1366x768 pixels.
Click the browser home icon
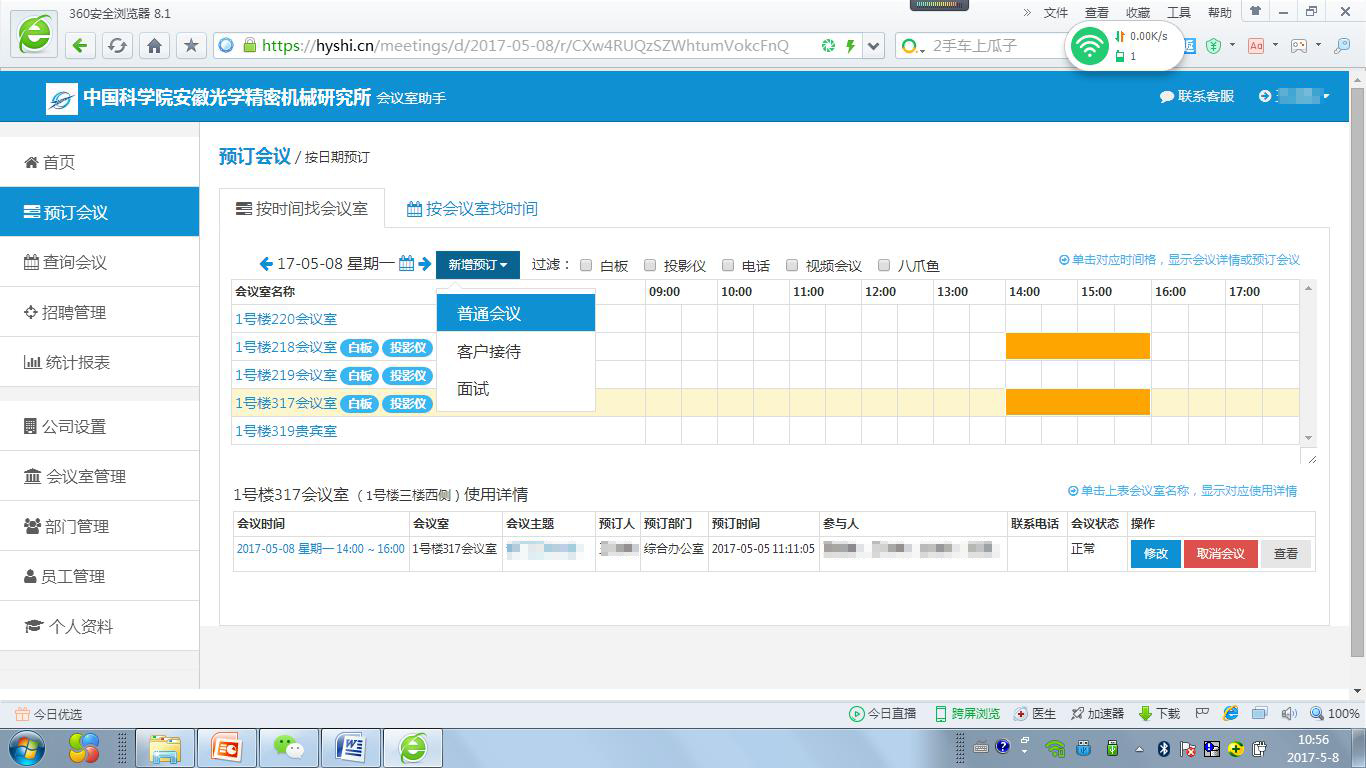[154, 45]
